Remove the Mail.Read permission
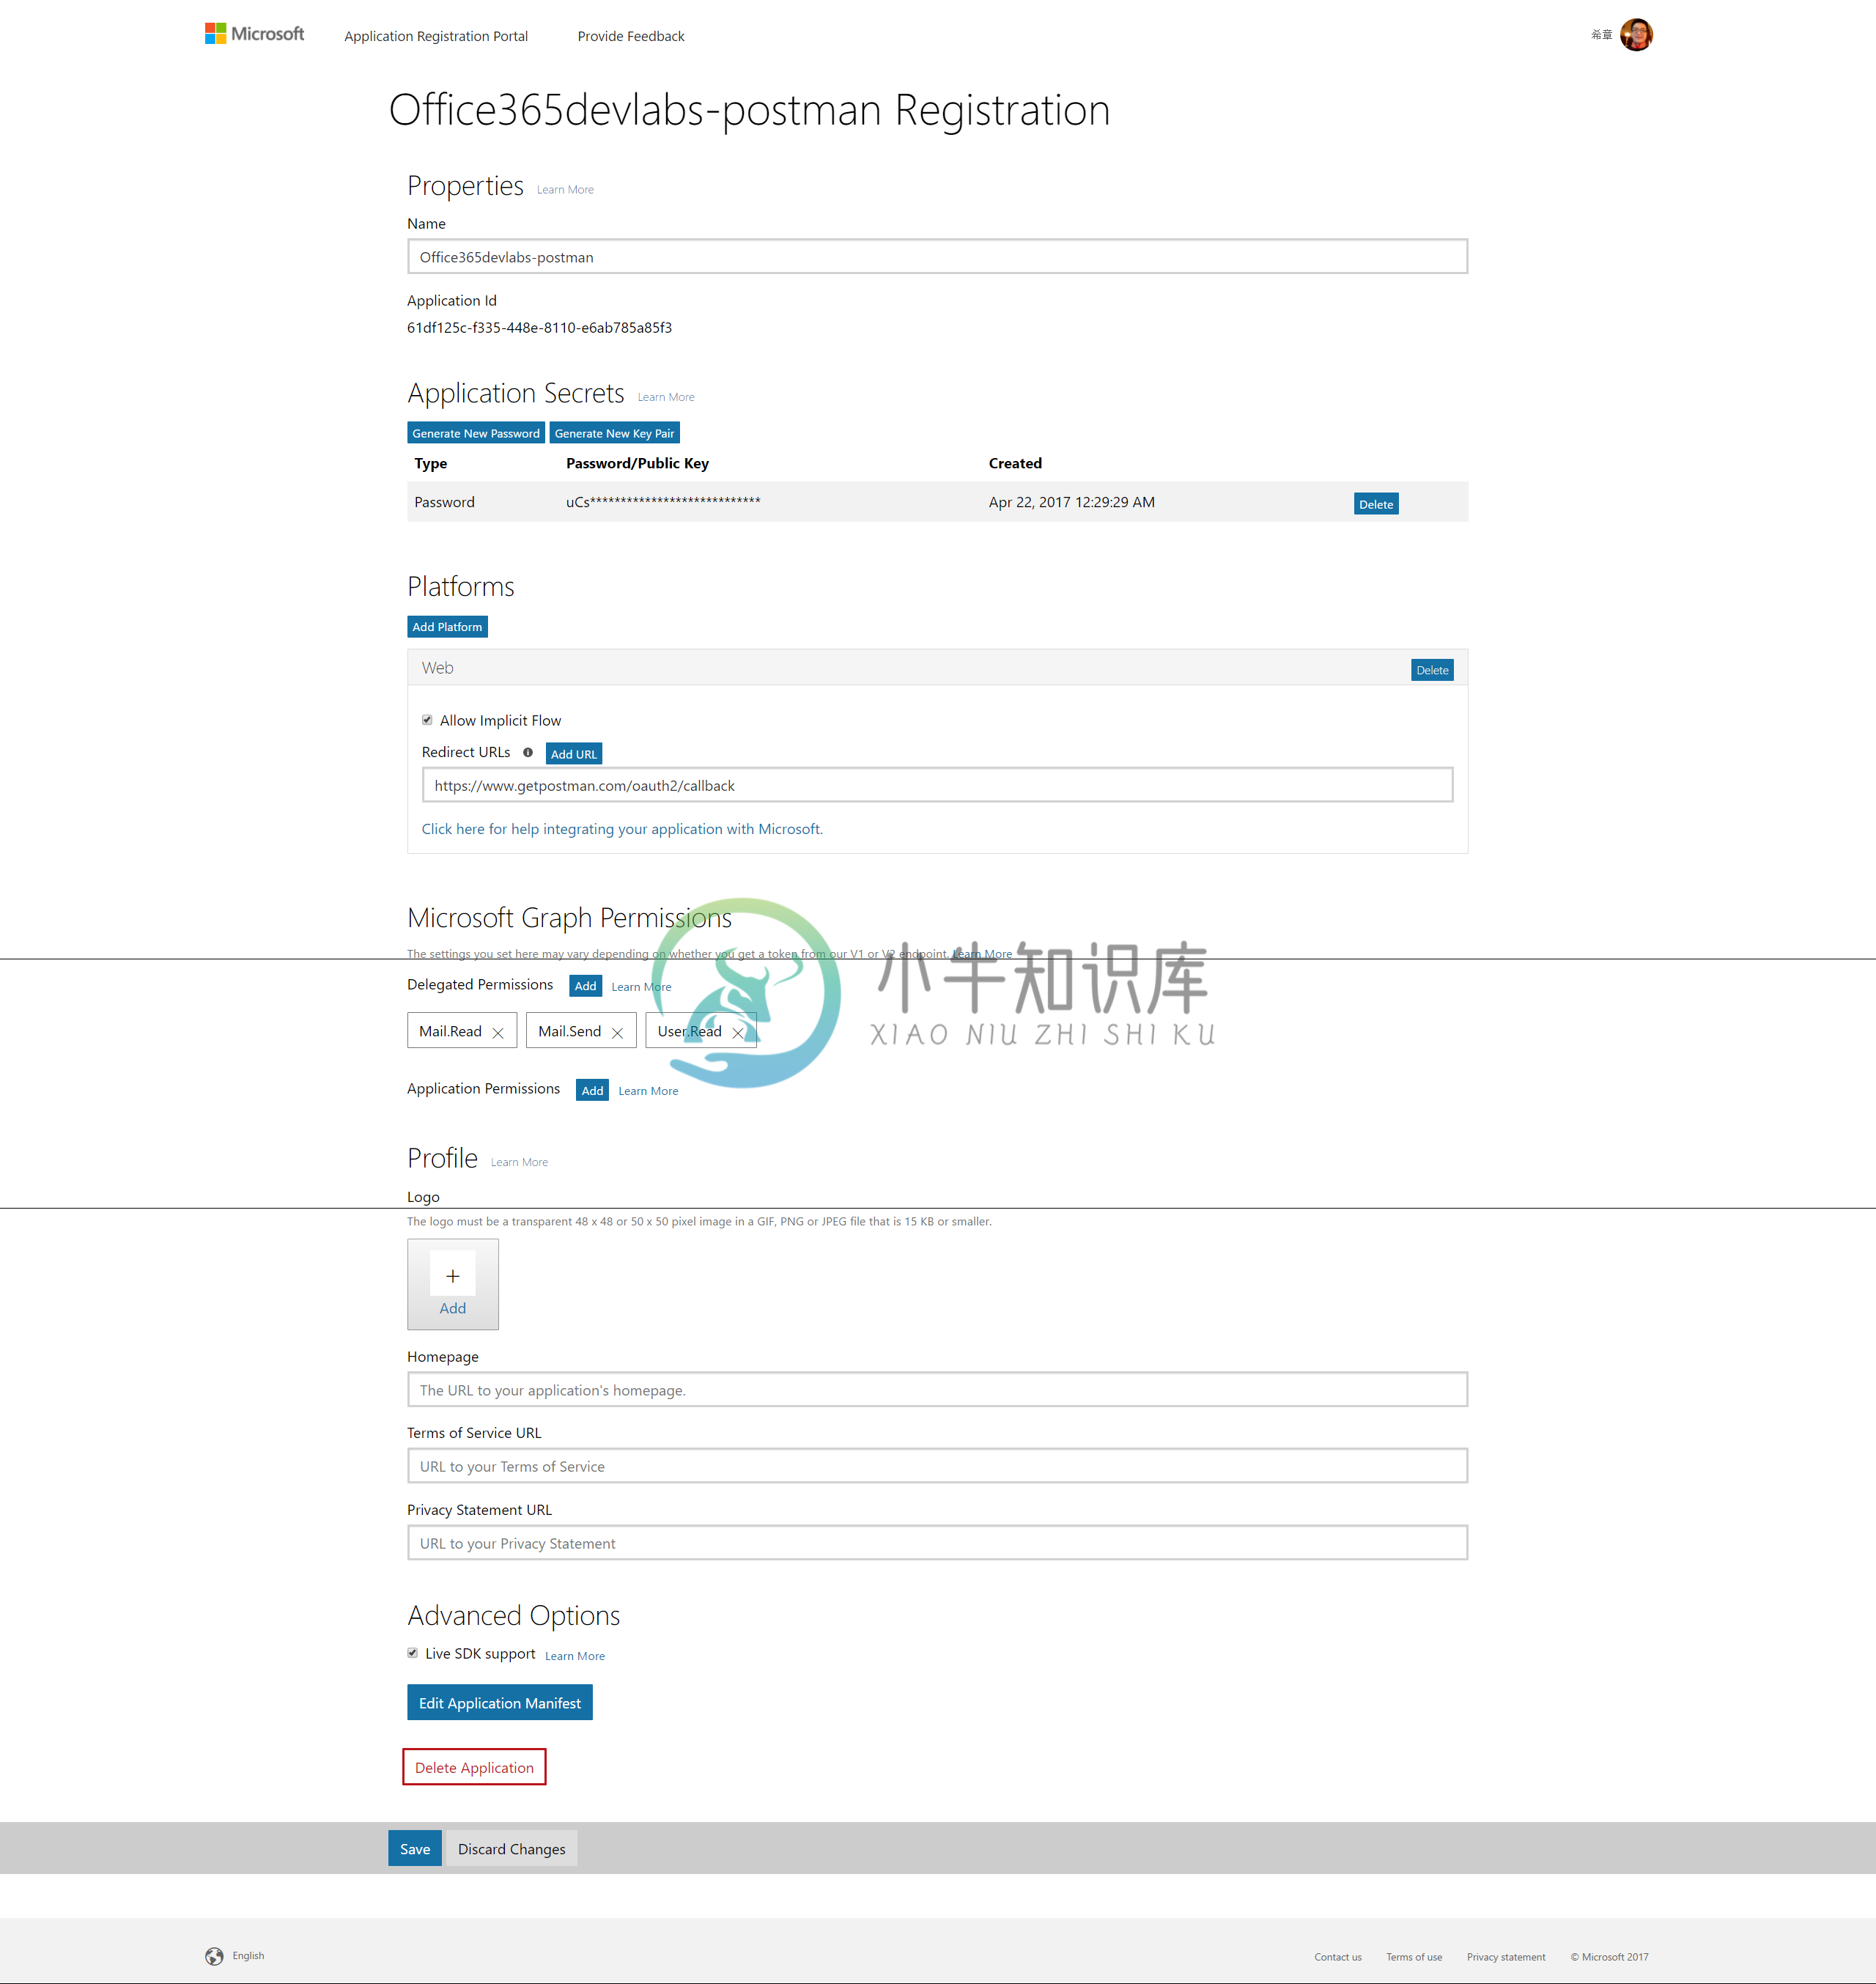Image resolution: width=1876 pixels, height=1984 pixels. [498, 1033]
